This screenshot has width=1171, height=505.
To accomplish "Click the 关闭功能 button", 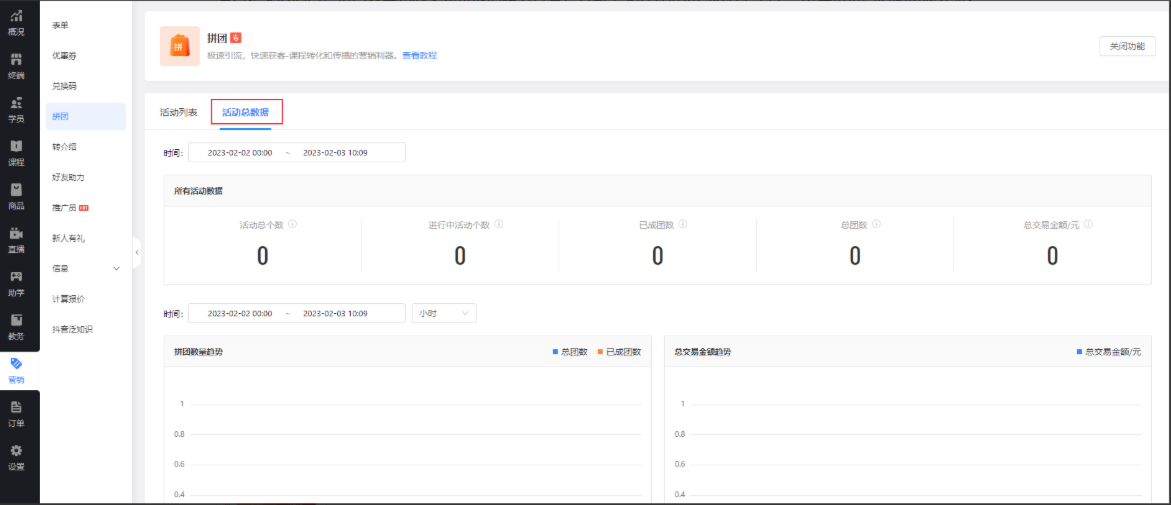I will 1127,46.
